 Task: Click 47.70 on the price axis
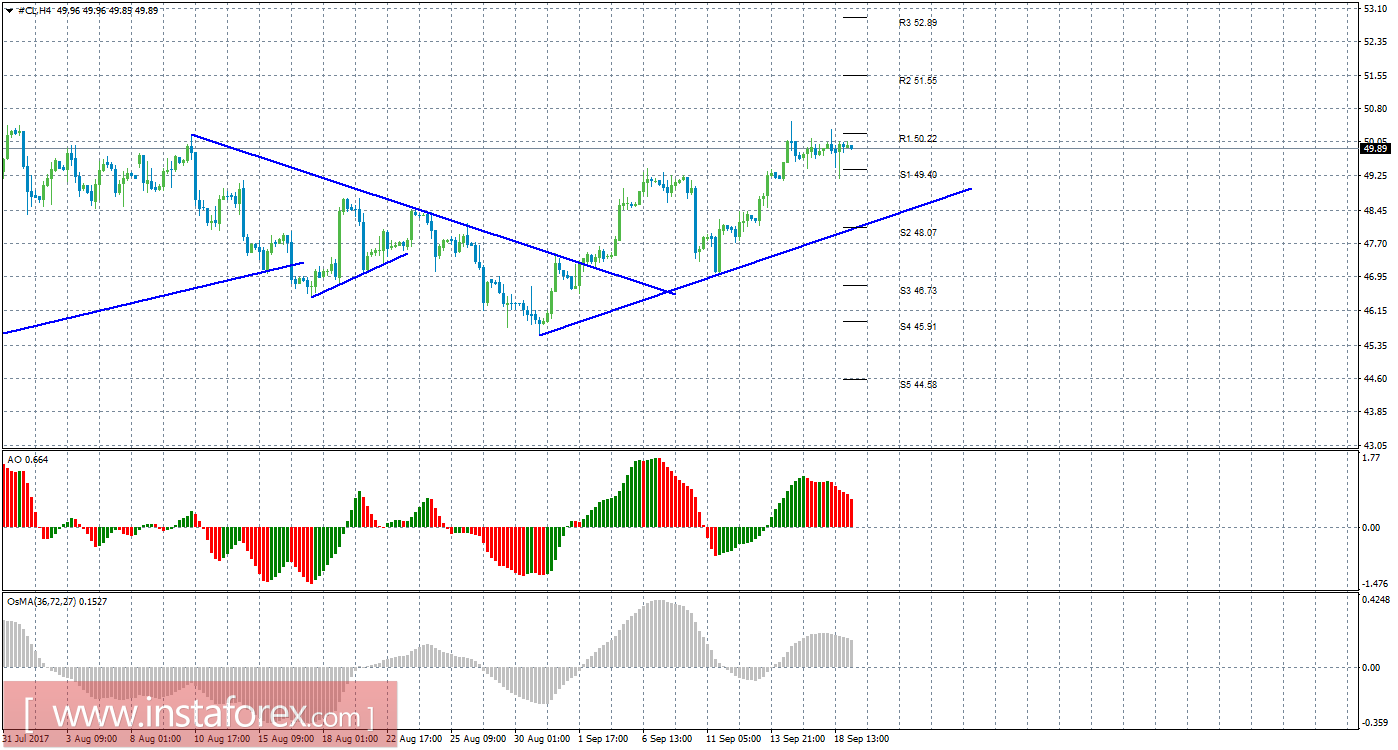[x=1375, y=243]
